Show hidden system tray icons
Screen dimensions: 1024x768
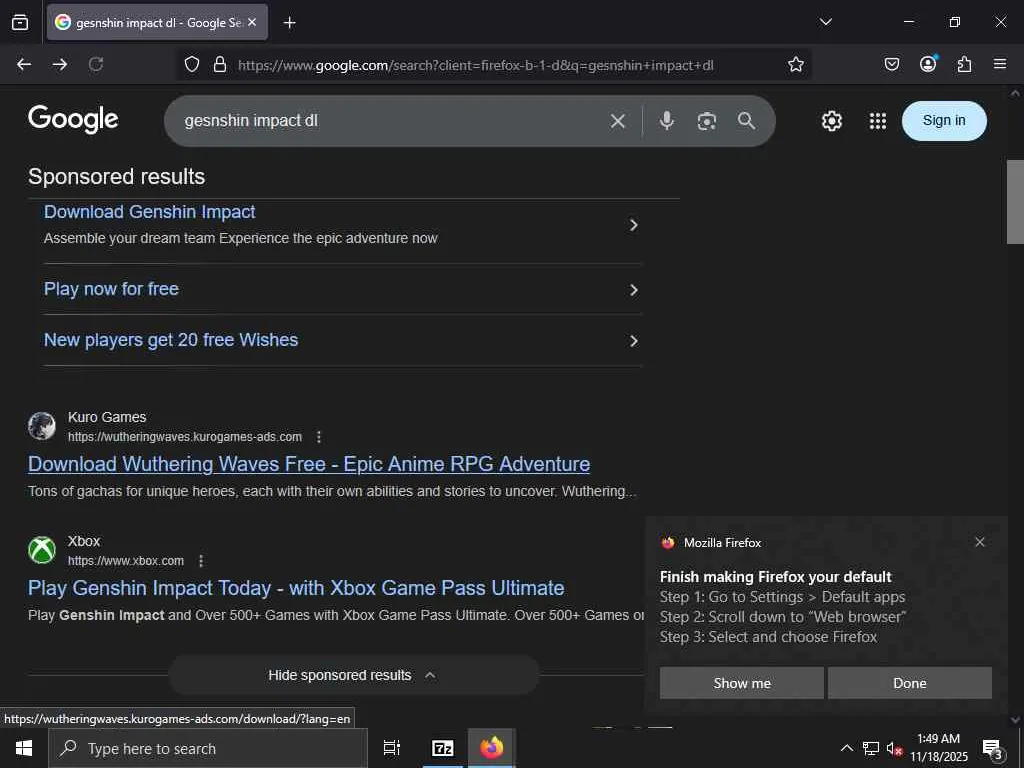(846, 748)
